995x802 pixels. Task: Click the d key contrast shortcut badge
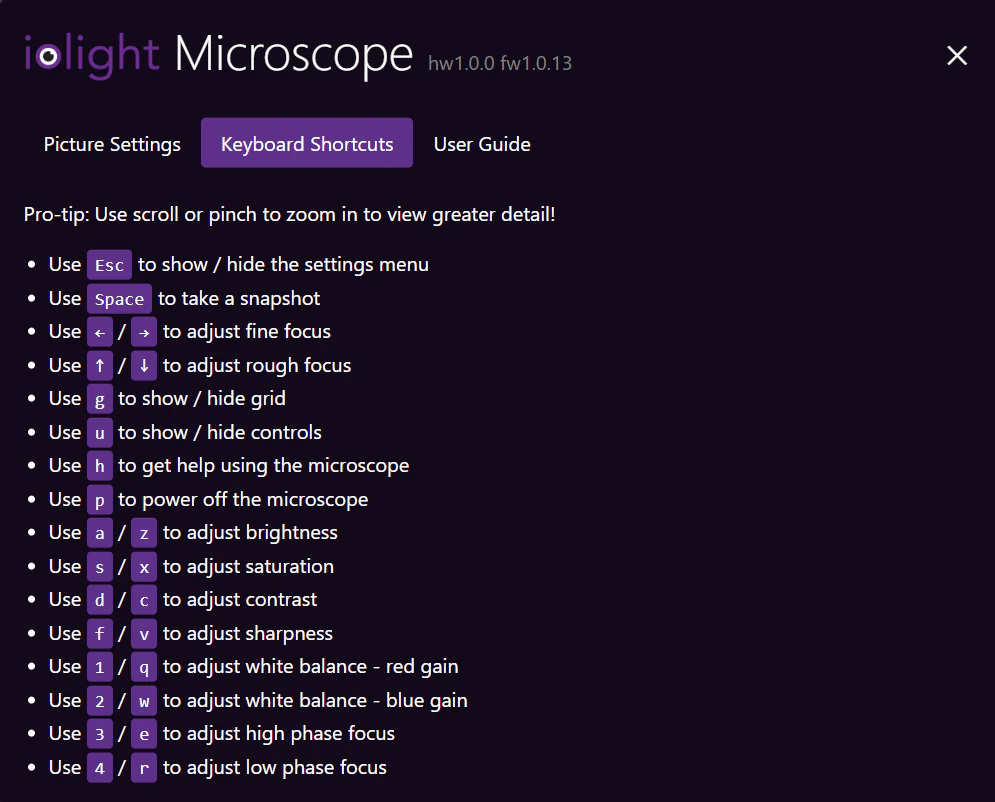(x=99, y=599)
